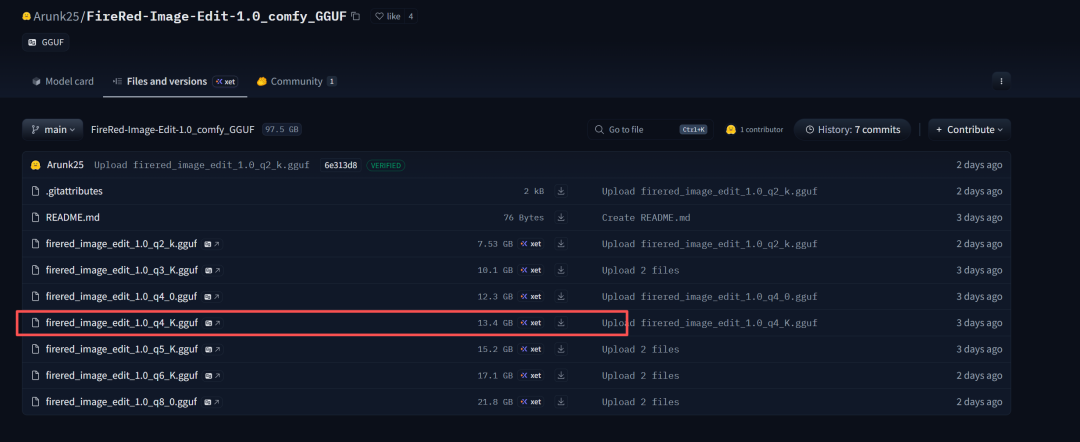
Task: Download the q3_K gguf file
Action: click(x=561, y=270)
